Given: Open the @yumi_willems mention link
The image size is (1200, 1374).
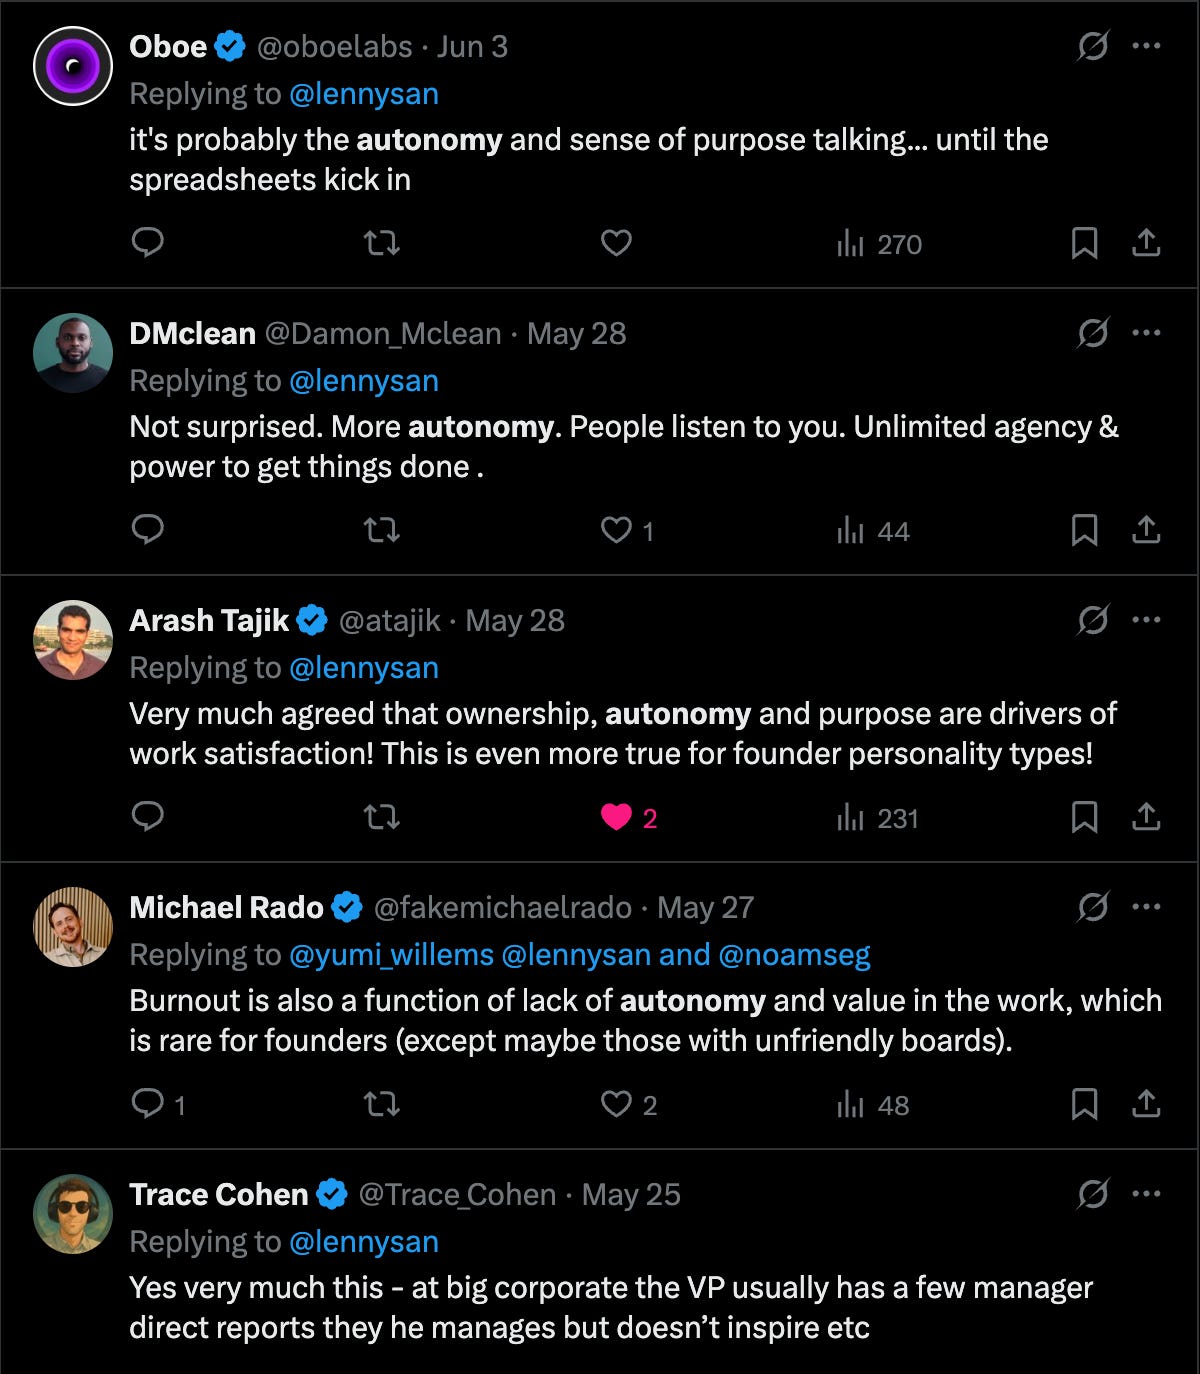Looking at the screenshot, I should click(x=391, y=955).
